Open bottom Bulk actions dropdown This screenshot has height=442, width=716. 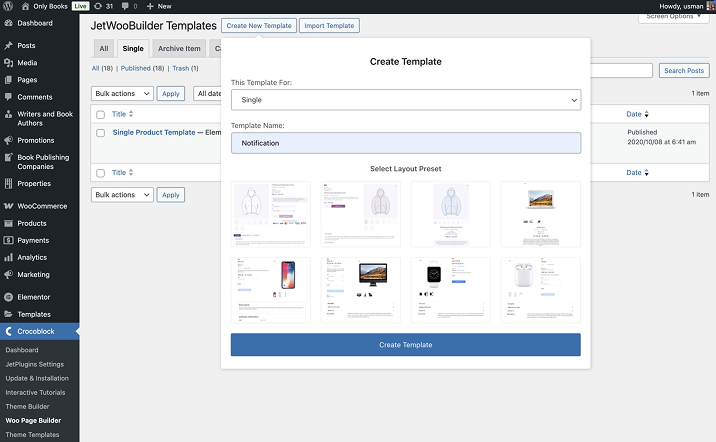tap(122, 195)
